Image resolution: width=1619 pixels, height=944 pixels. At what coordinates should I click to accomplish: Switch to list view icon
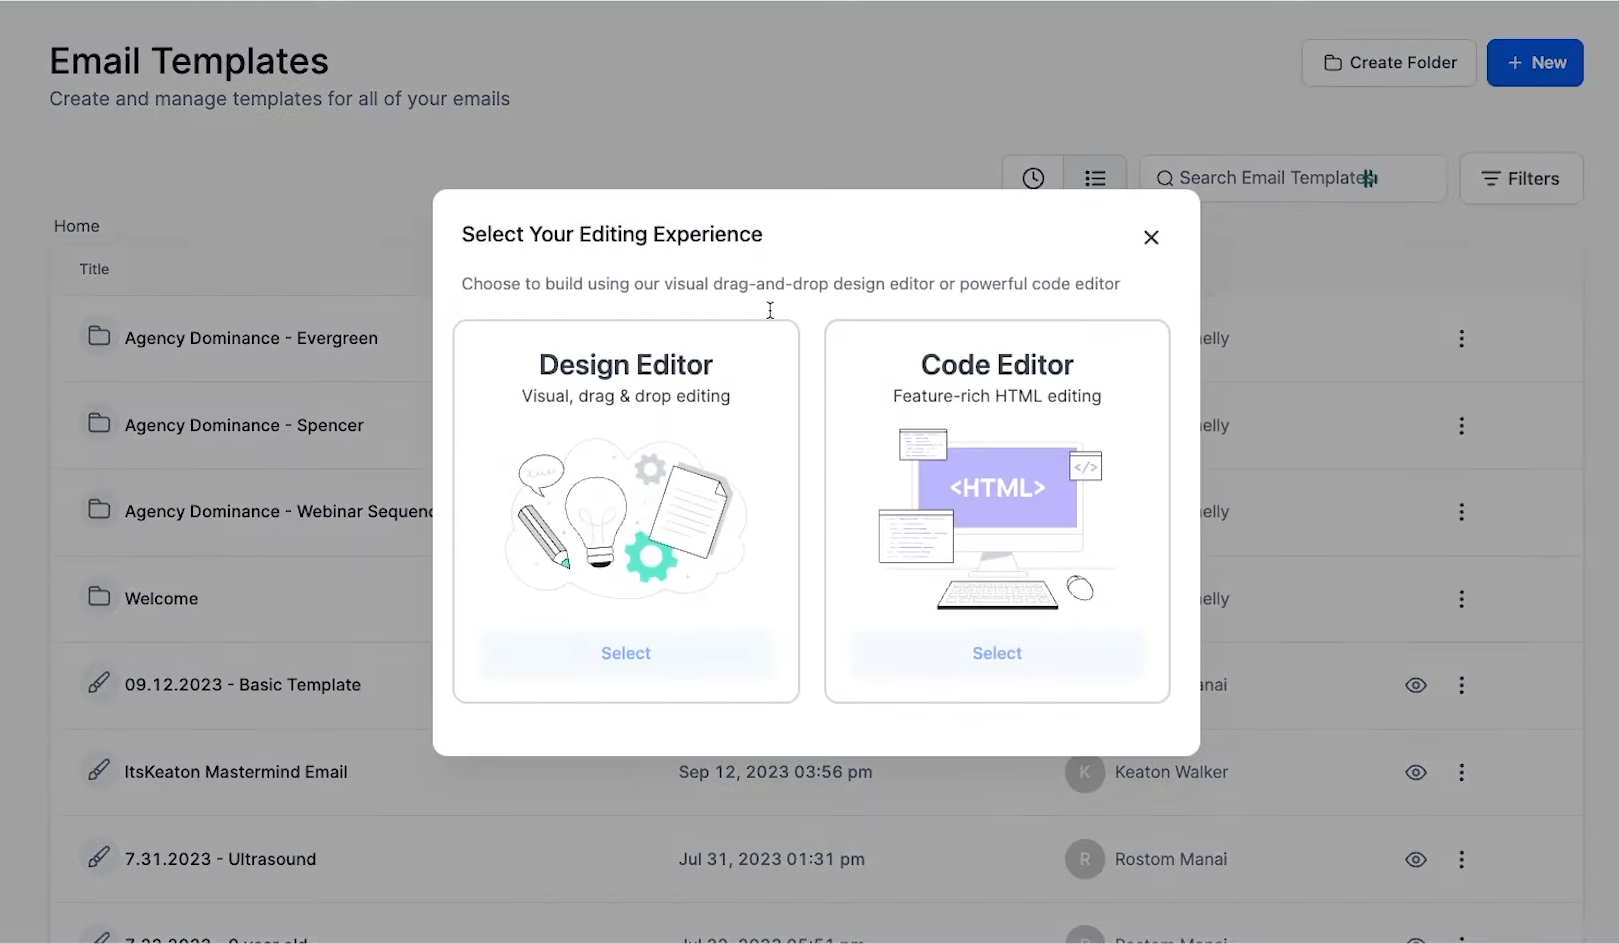tap(1095, 178)
